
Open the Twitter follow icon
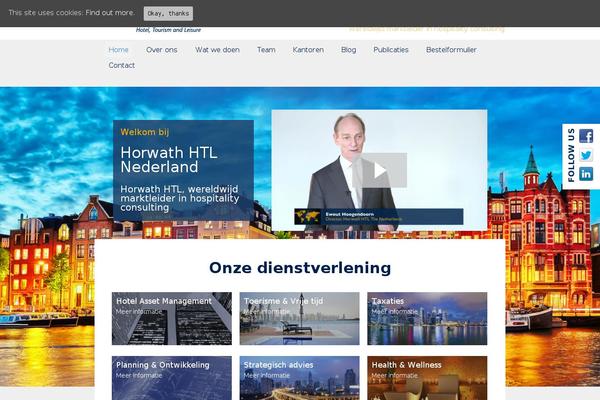(x=586, y=155)
